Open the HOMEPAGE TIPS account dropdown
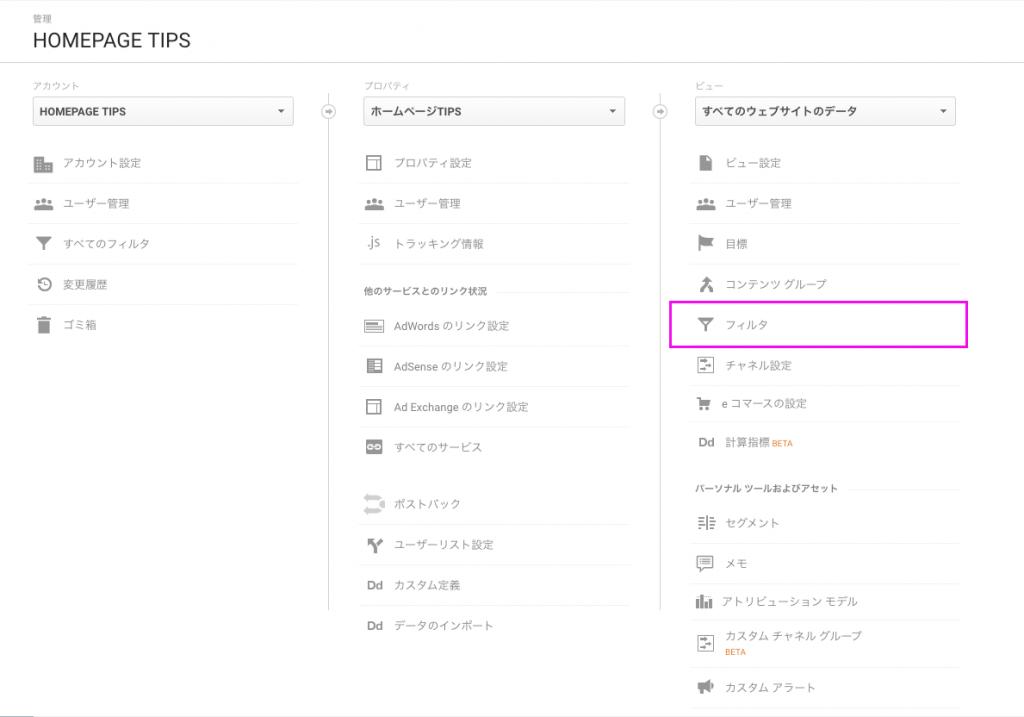Image resolution: width=1024 pixels, height=717 pixels. [163, 111]
